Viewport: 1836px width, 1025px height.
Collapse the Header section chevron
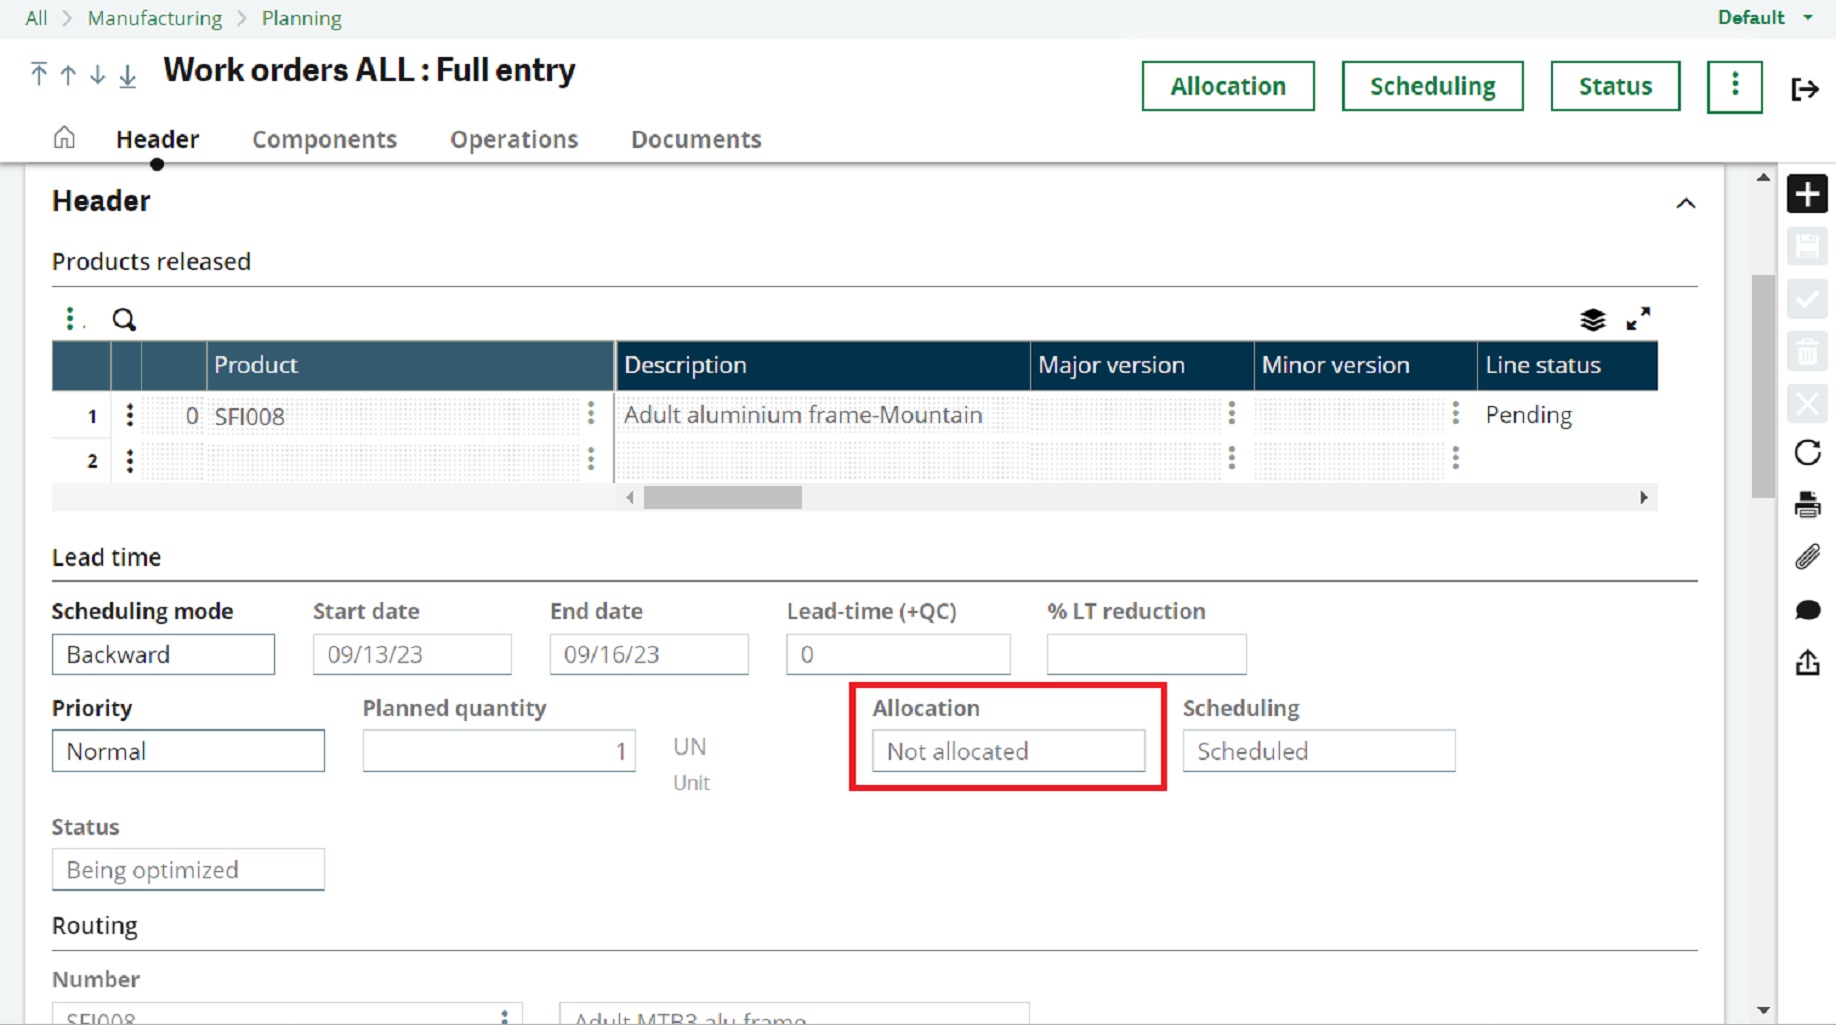[1686, 203]
